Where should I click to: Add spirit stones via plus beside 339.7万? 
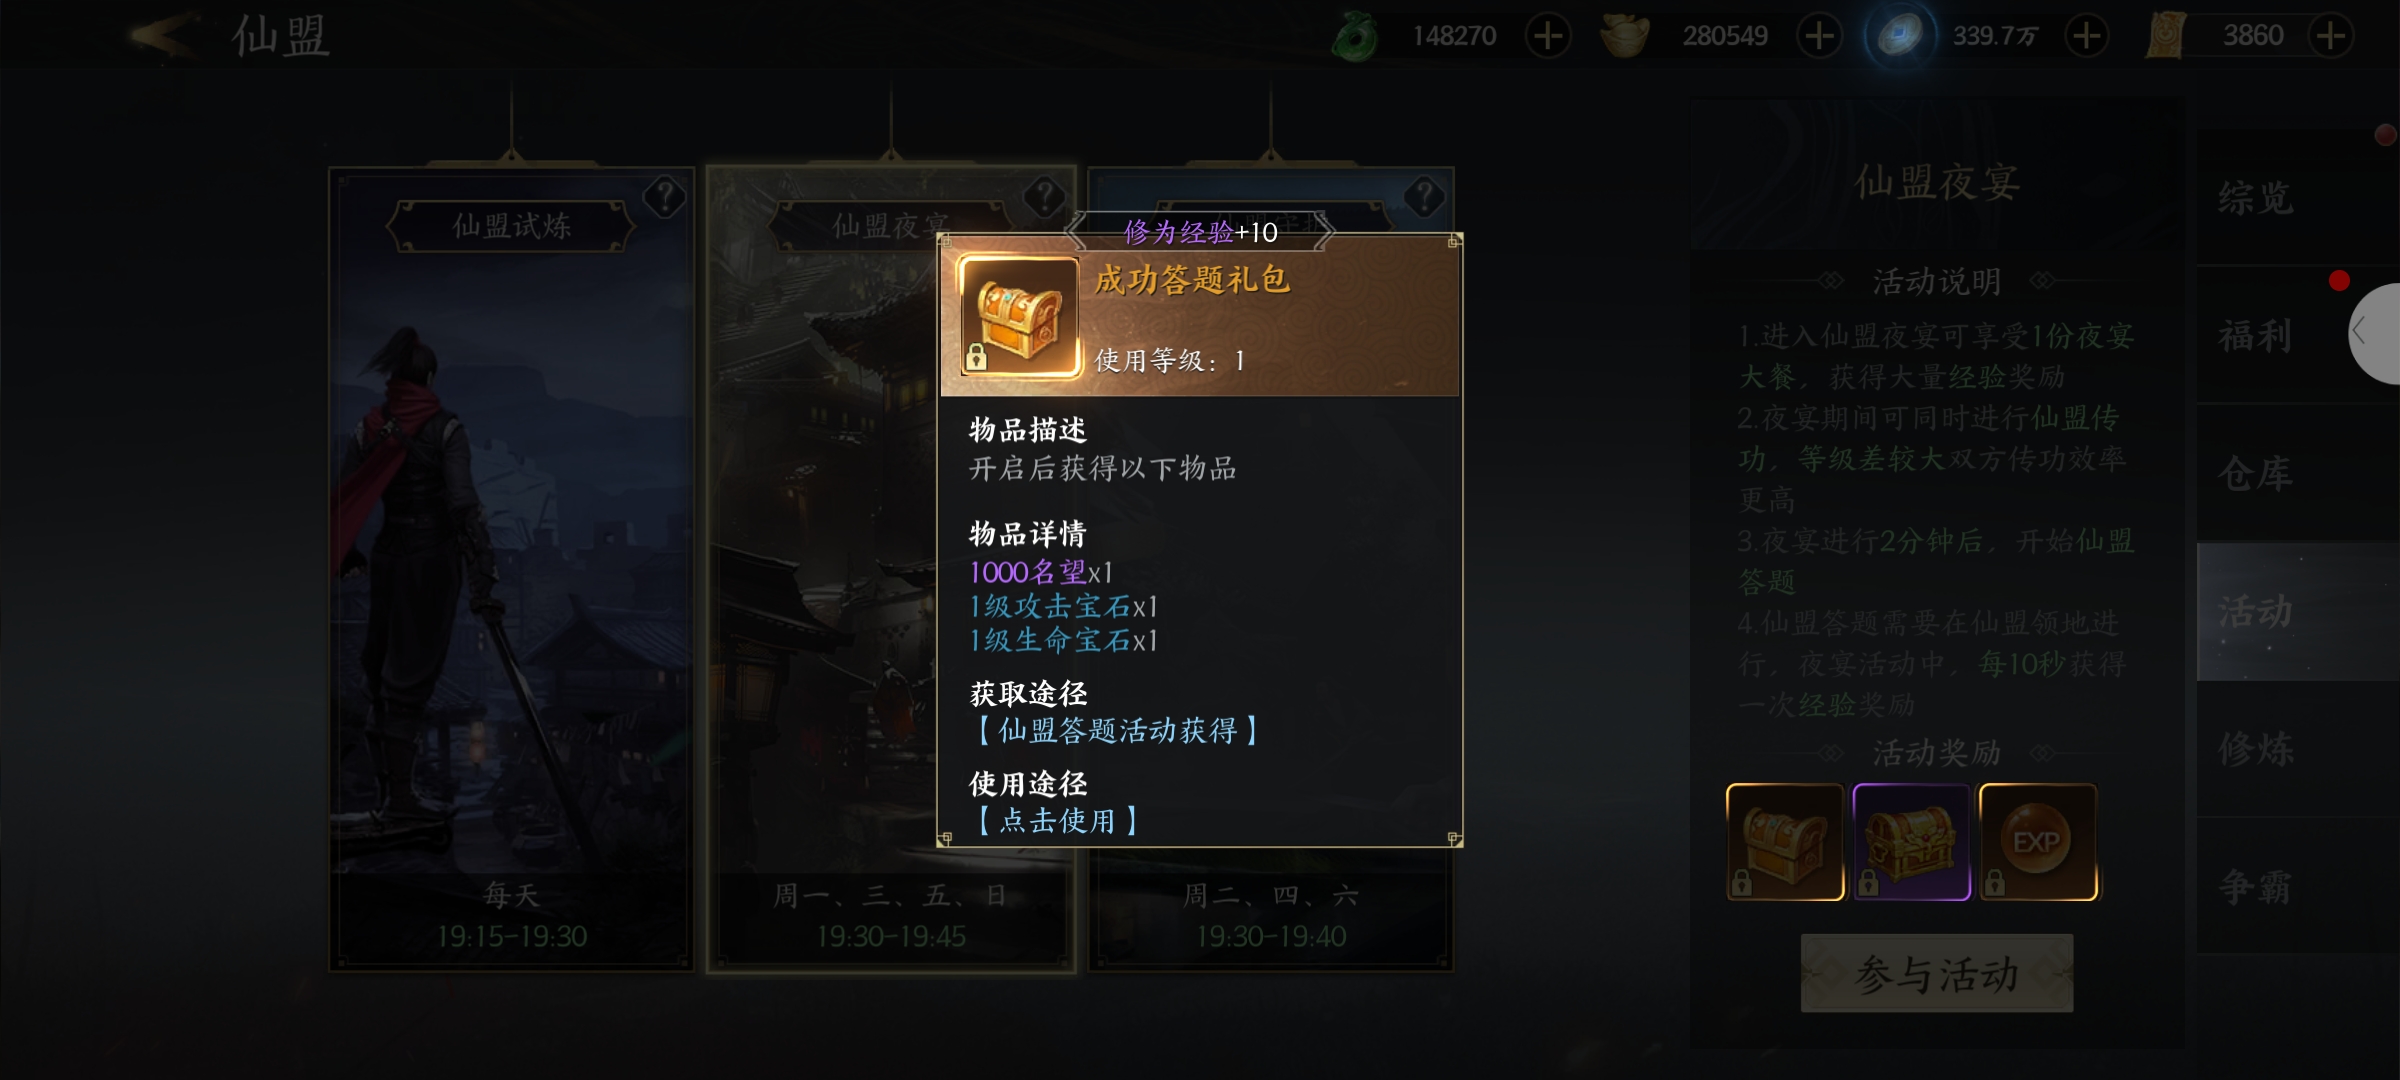click(x=2087, y=36)
